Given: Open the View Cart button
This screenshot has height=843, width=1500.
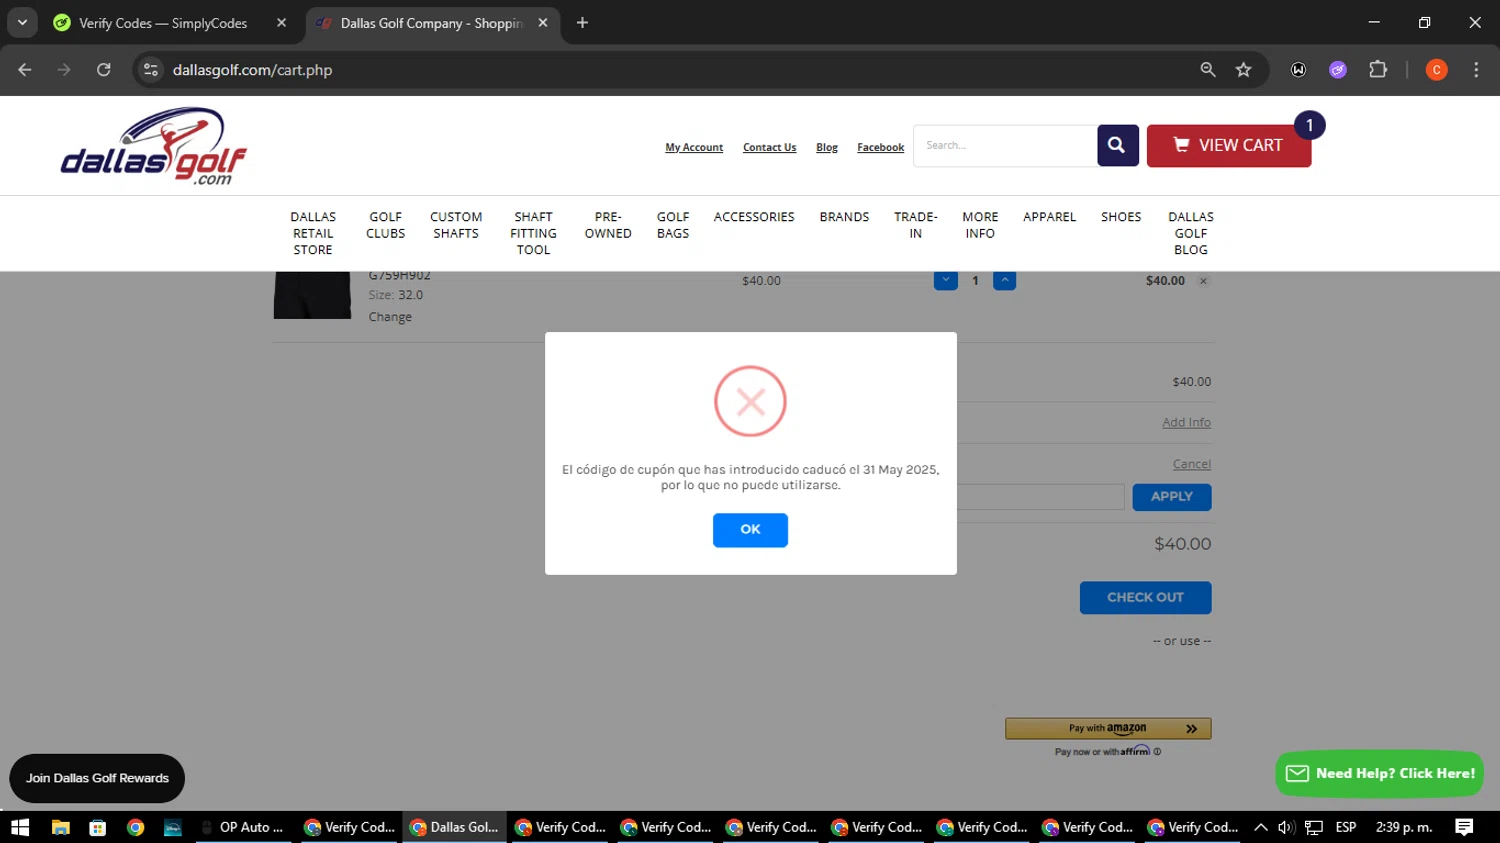Looking at the screenshot, I should [x=1228, y=146].
